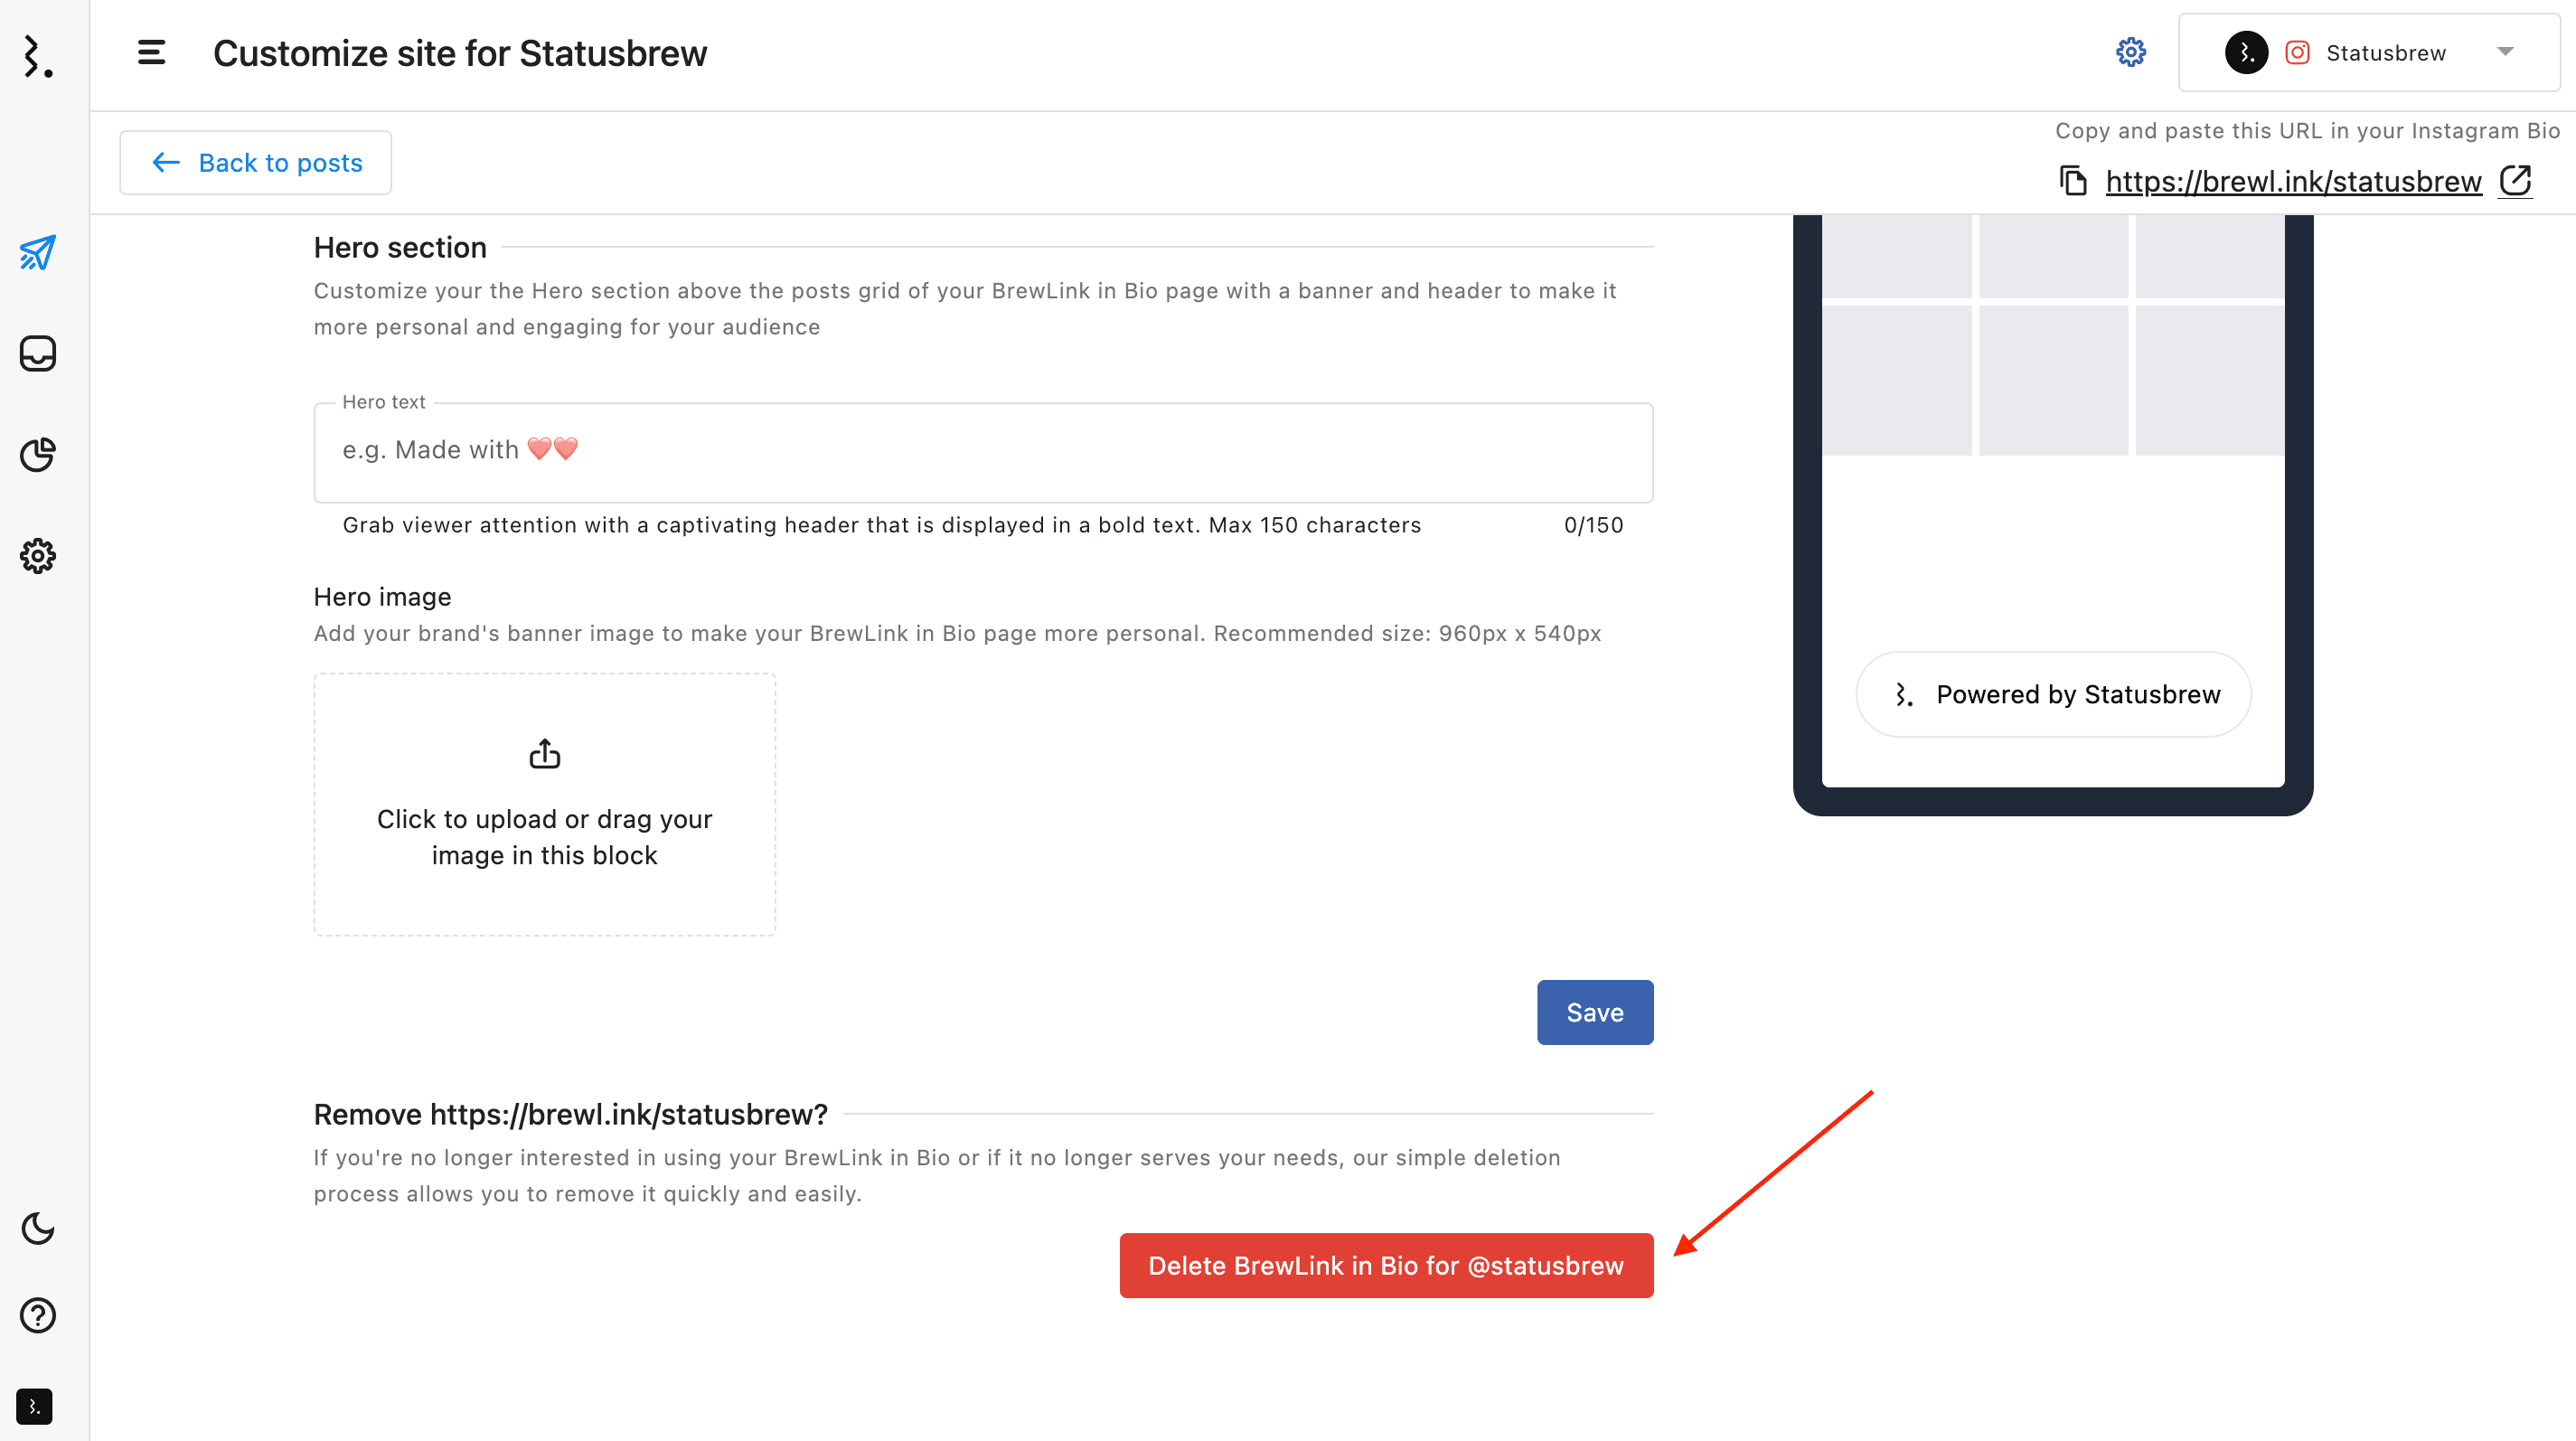The image size is (2576, 1441).
Task: Open the blue settings gear in header
Action: coord(2131,52)
